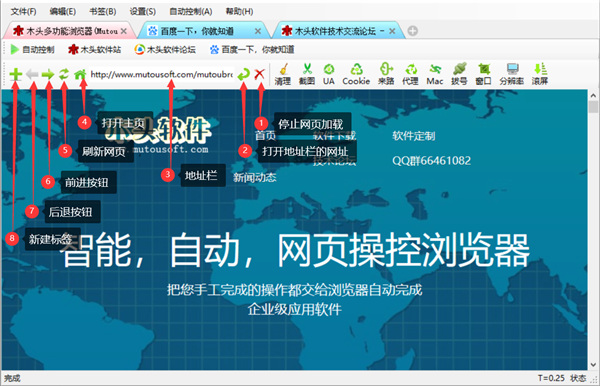Screen dimensions: 600x386
Task: Open the 自动控制(A) menu
Action: click(x=191, y=11)
